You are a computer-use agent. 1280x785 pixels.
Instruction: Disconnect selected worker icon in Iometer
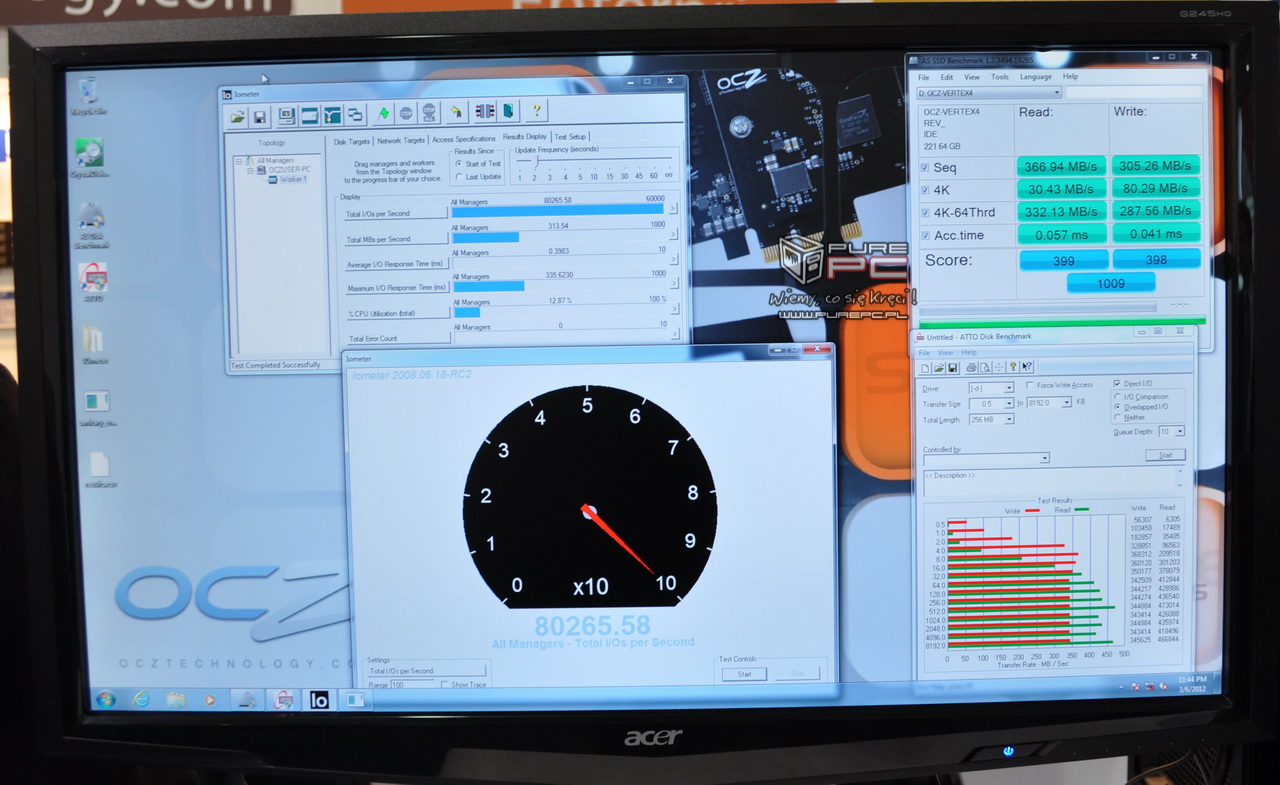tap(485, 112)
